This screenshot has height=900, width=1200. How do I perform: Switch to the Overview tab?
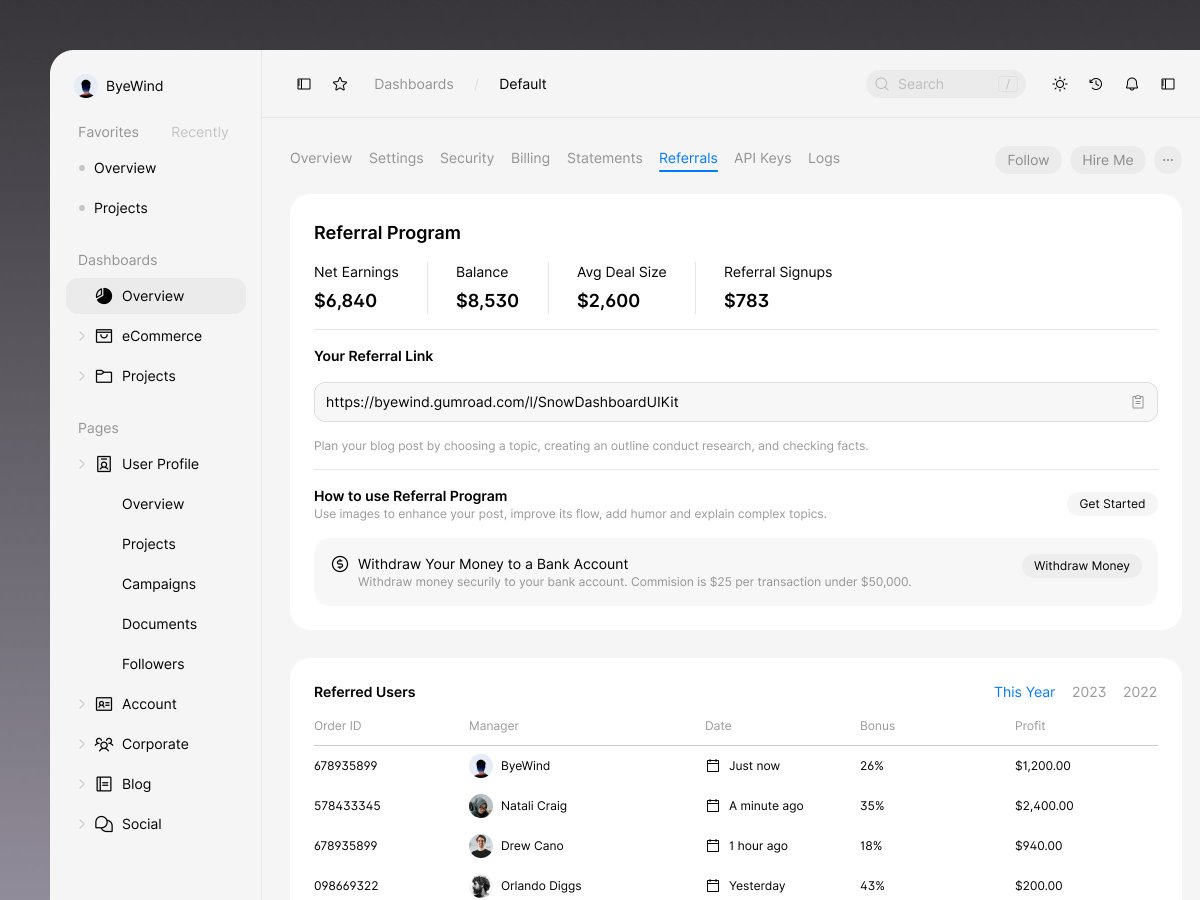click(x=321, y=158)
